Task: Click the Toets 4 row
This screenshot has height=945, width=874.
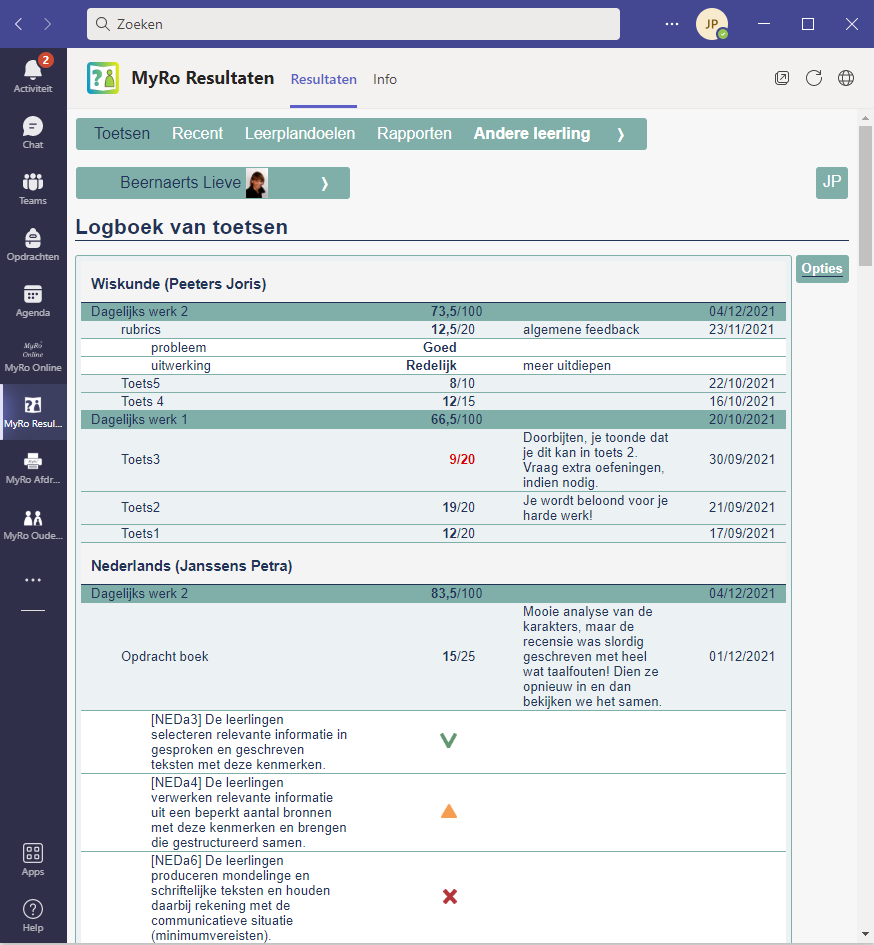Action: [x=433, y=402]
